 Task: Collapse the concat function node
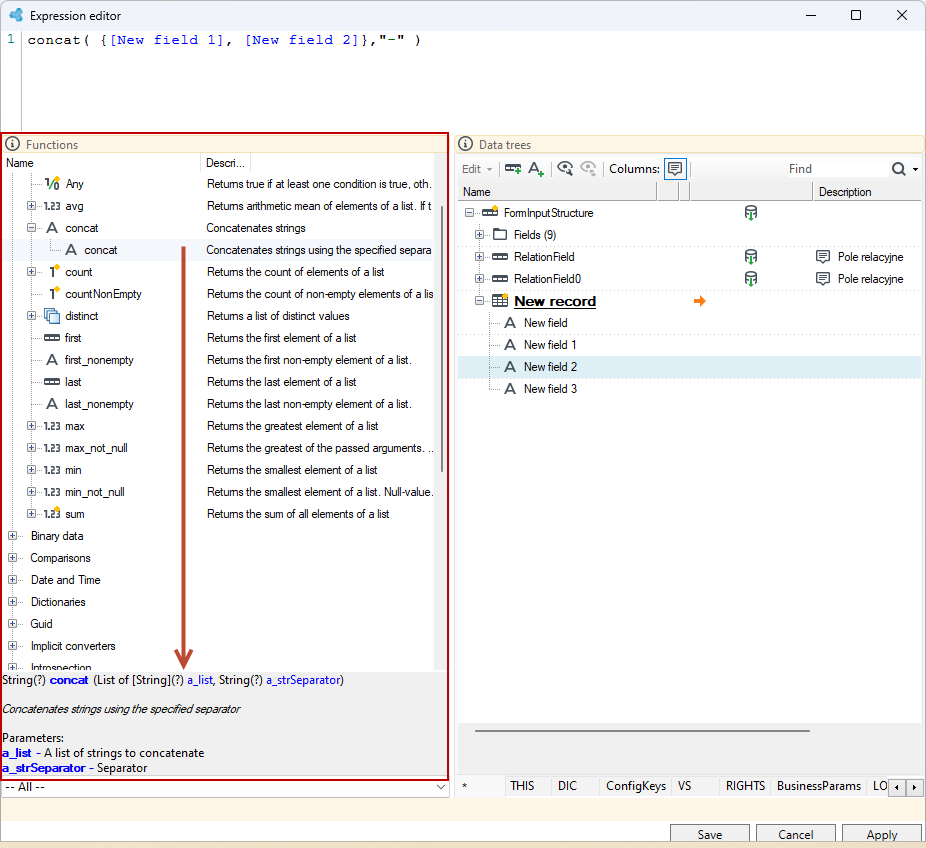(31, 227)
